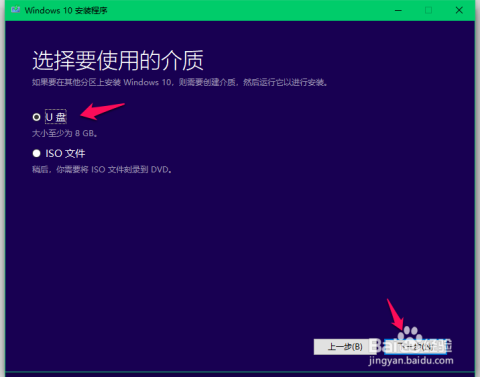Close the Windows 10 安装程序 window
The width and height of the screenshot is (480, 377).
(x=459, y=10)
